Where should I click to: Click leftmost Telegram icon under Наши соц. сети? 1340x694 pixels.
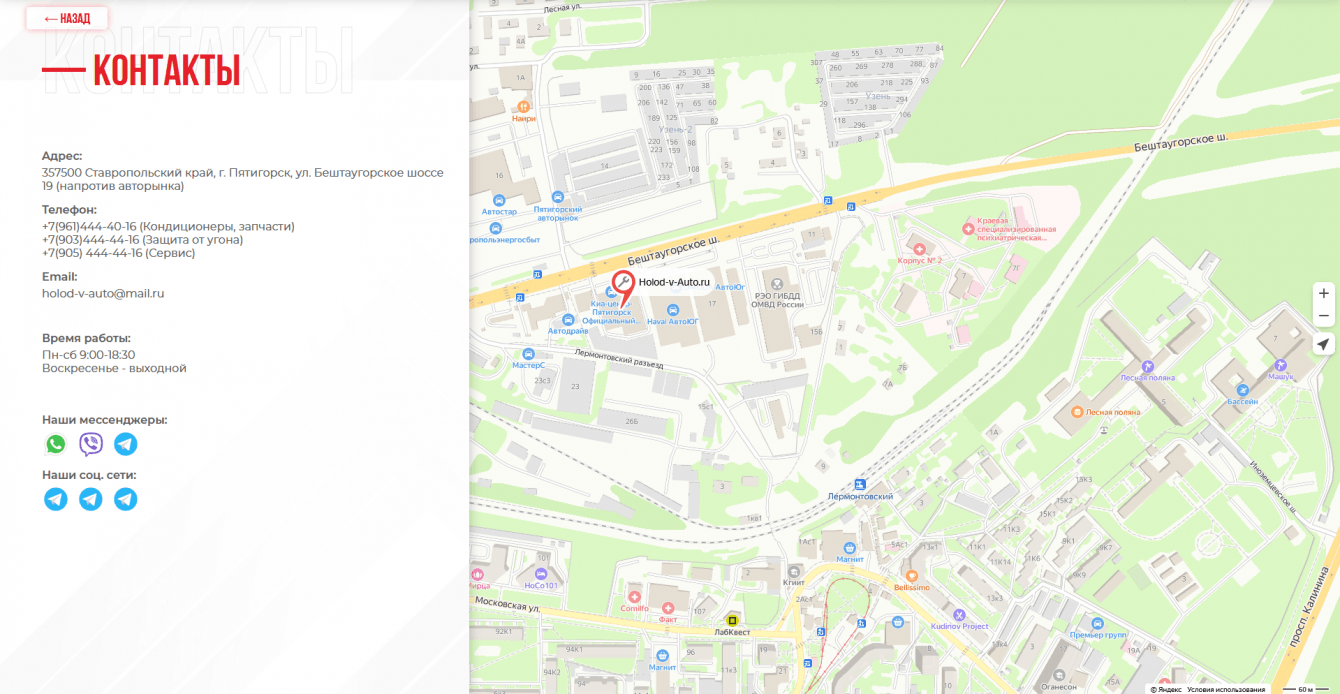coord(56,499)
